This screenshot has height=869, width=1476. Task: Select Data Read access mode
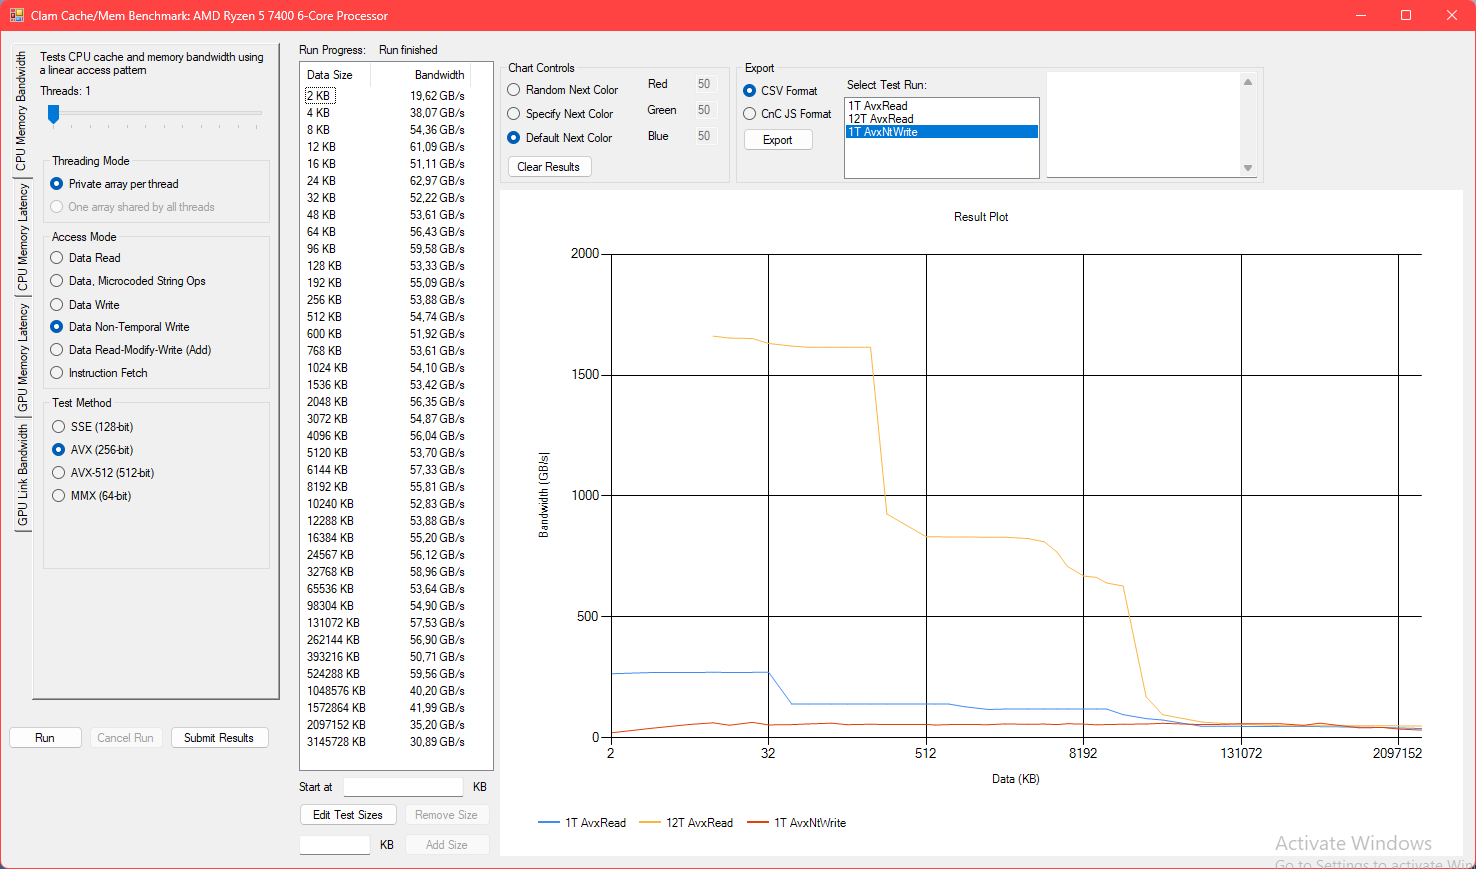(57, 258)
